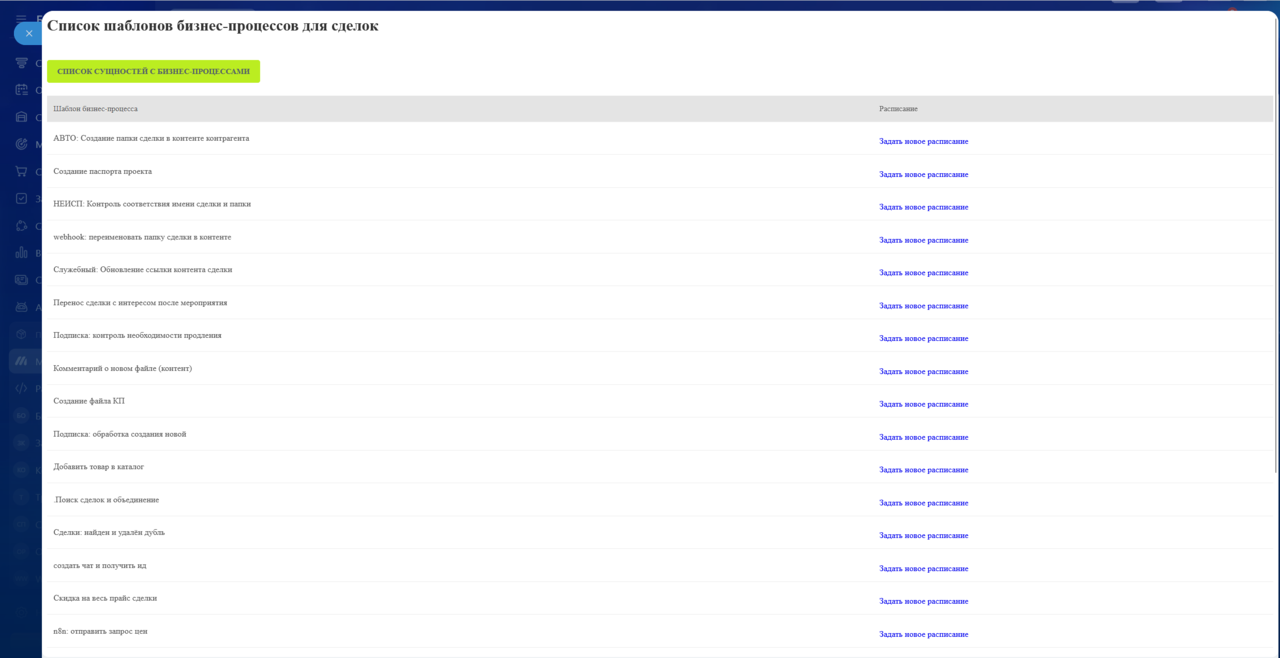This screenshot has height=658, width=1280.
Task: Set new schedule for "создать чат и получить ид"
Action: [x=923, y=568]
